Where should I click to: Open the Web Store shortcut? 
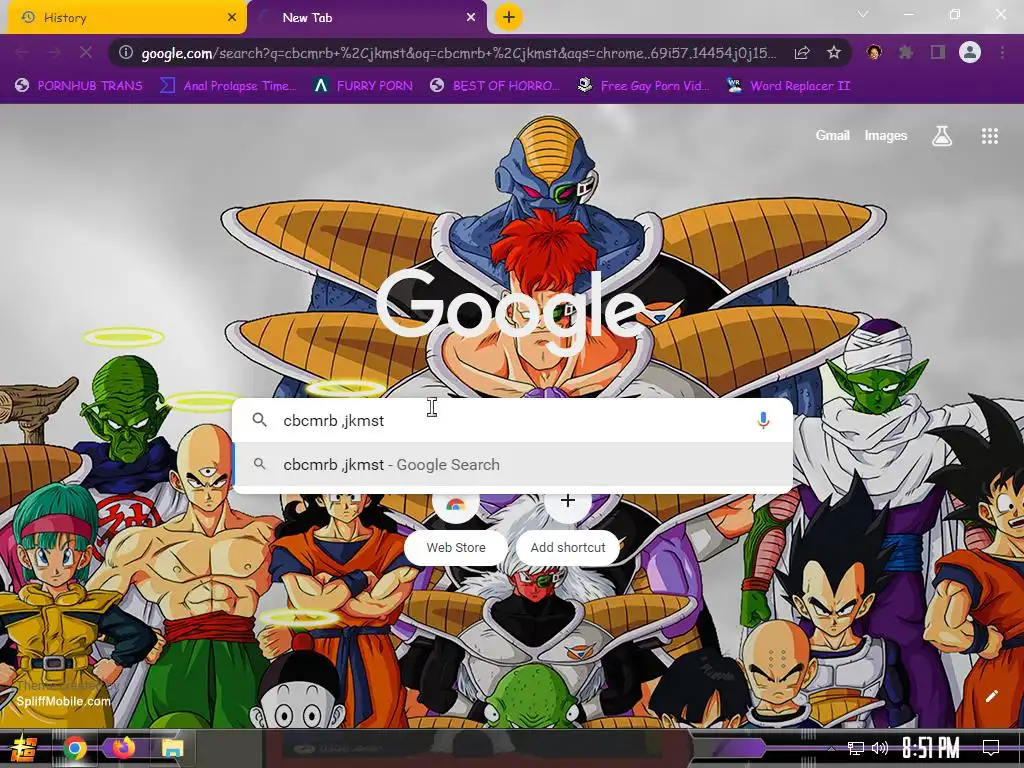pyautogui.click(x=456, y=528)
